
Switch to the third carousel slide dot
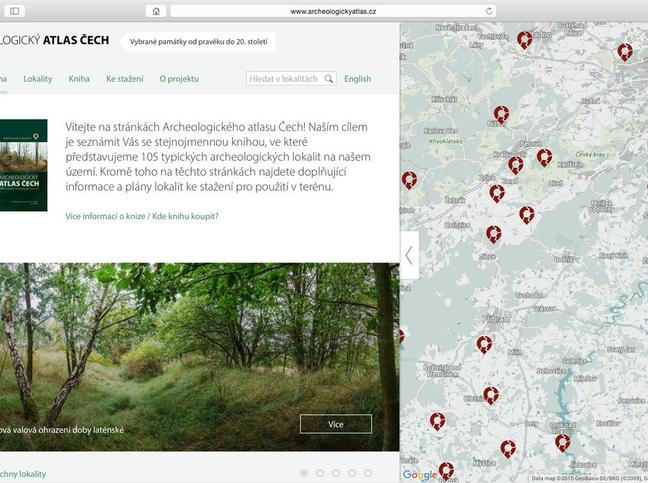[336, 473]
